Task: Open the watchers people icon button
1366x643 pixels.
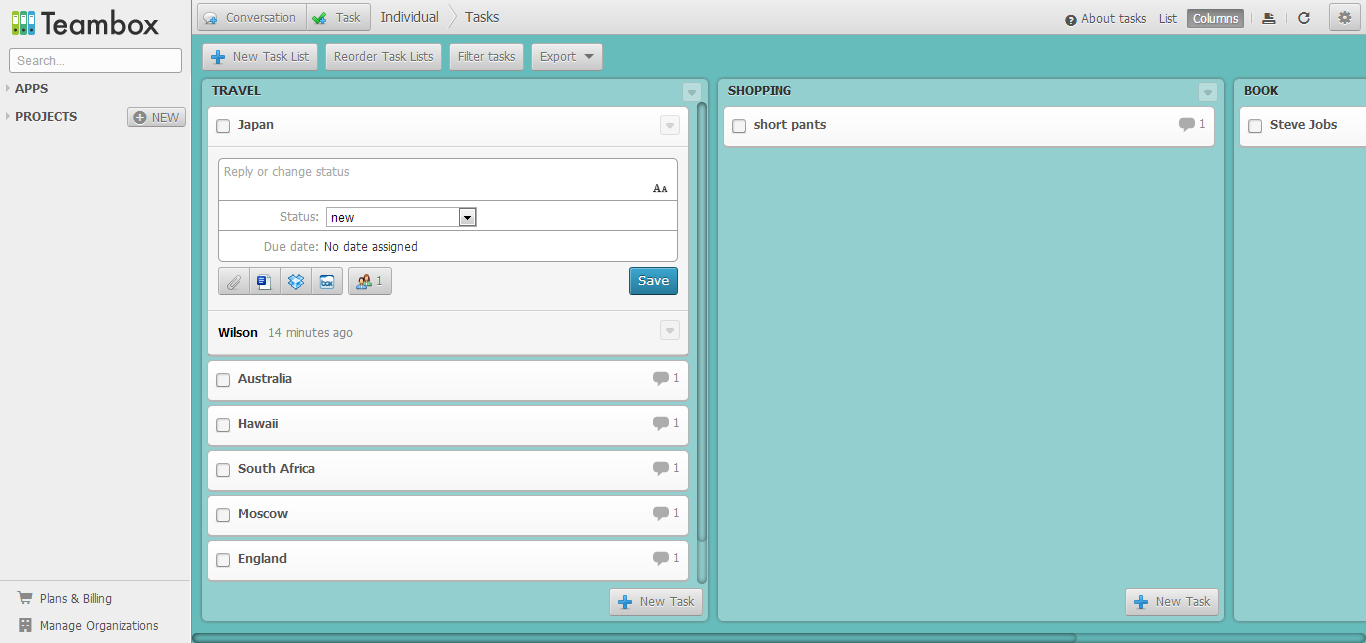Action: point(370,282)
